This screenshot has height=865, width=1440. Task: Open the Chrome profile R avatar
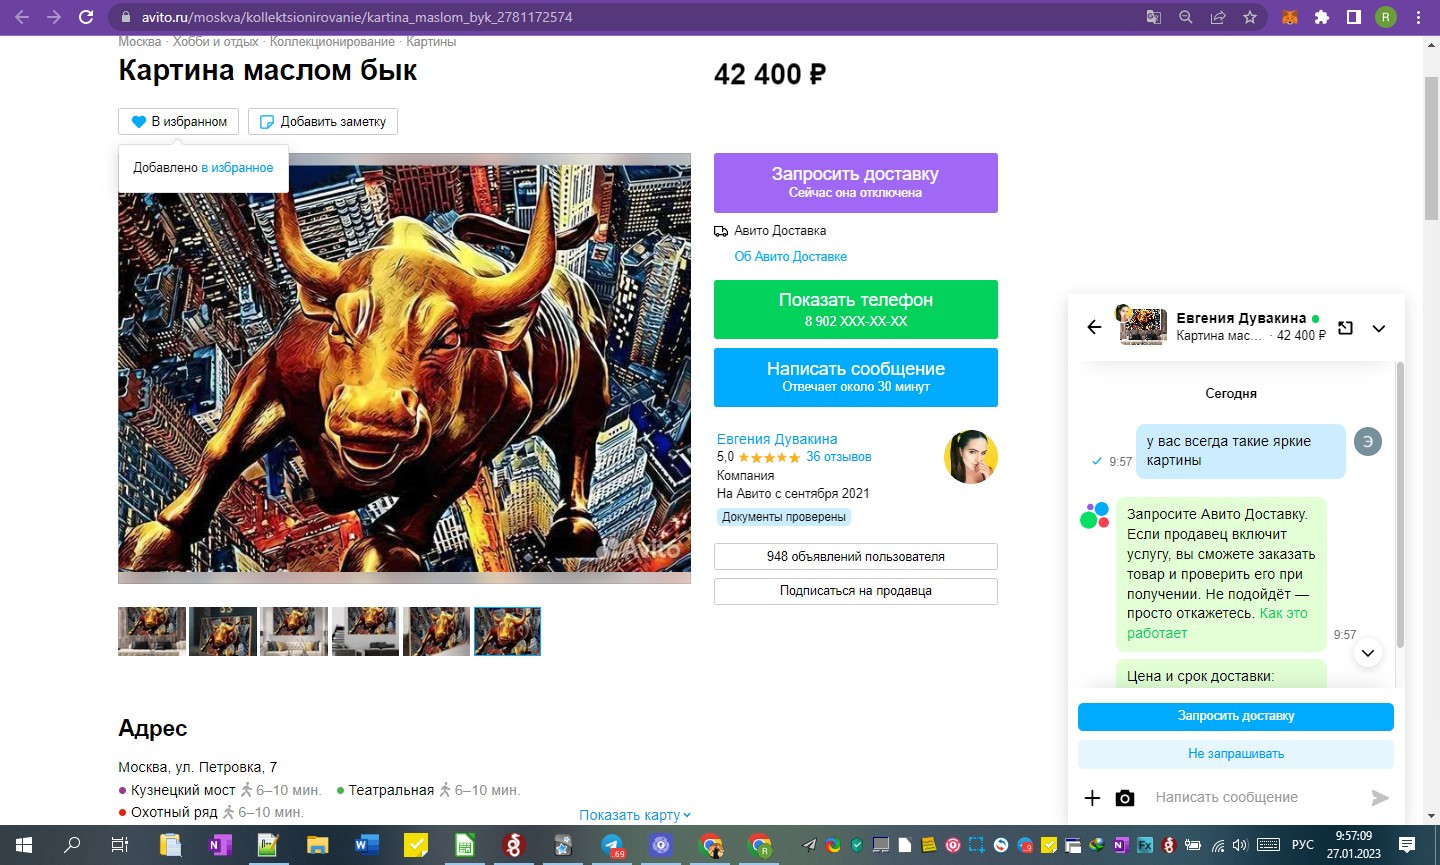point(1386,17)
